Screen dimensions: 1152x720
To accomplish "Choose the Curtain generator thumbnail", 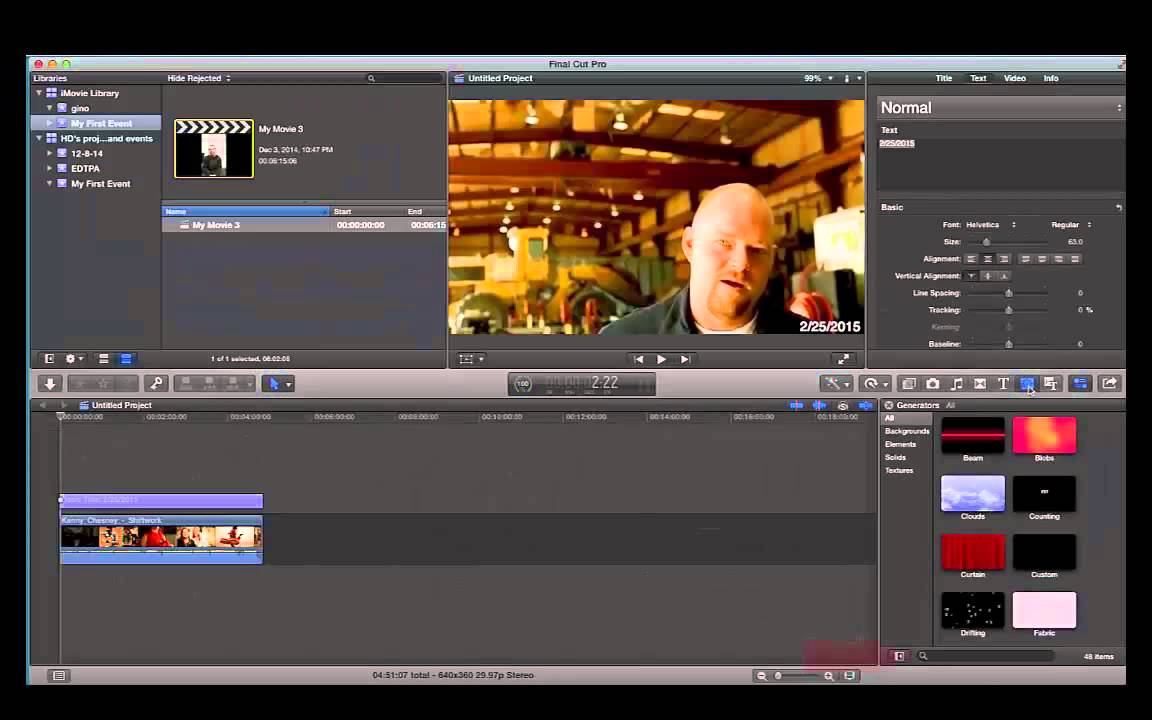I will tap(973, 551).
